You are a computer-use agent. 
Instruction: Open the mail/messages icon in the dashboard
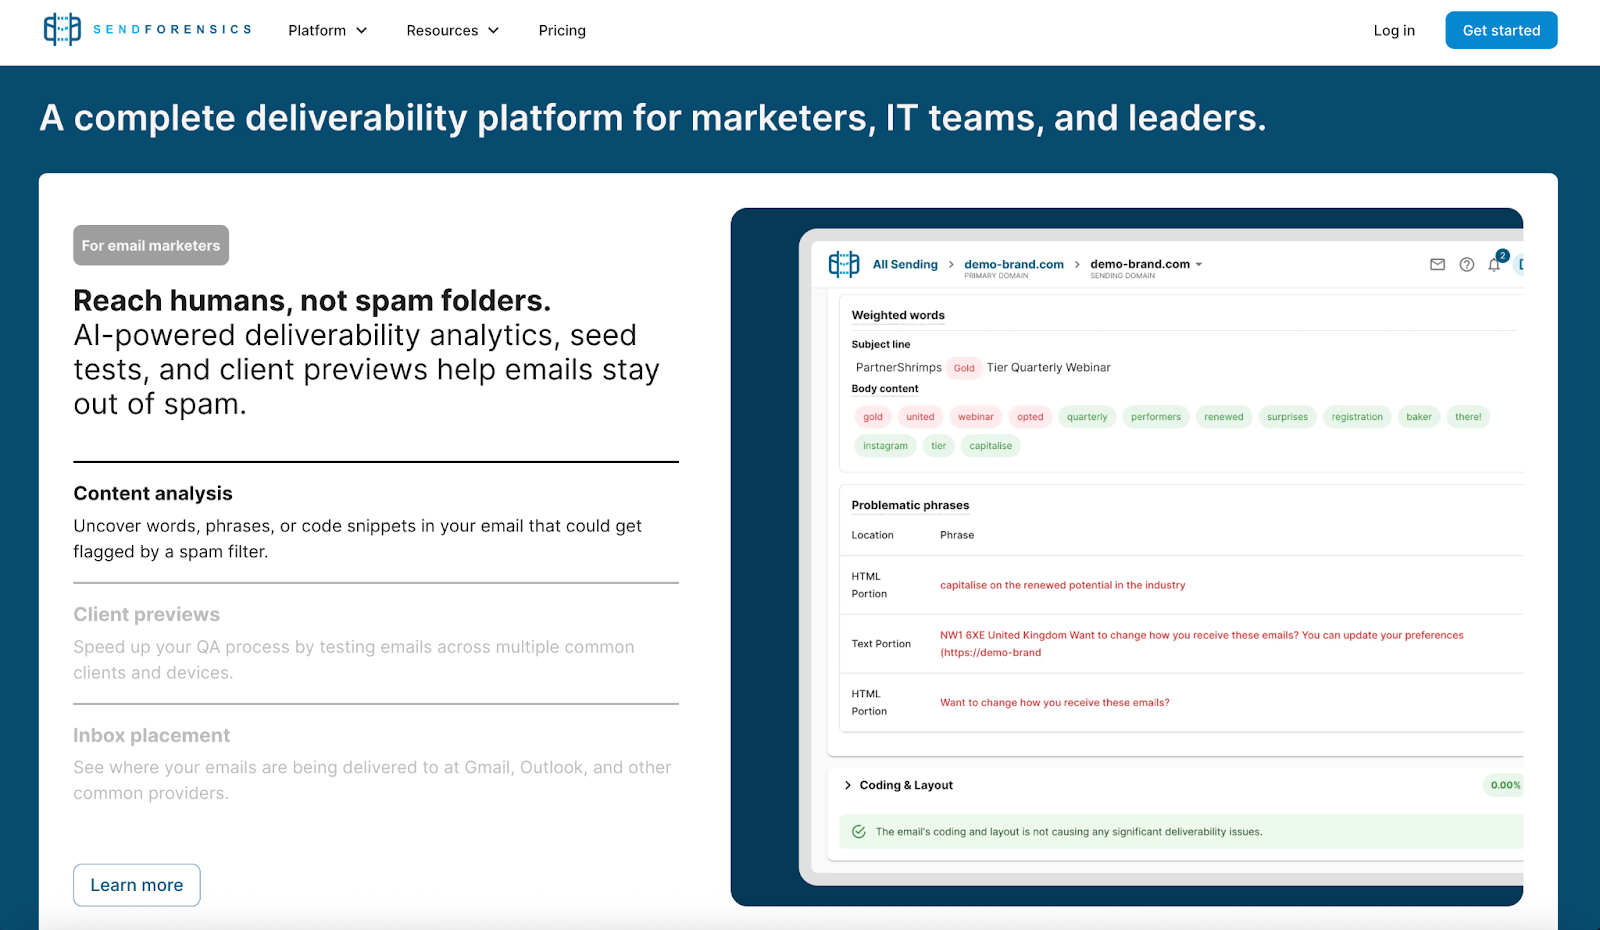point(1437,264)
